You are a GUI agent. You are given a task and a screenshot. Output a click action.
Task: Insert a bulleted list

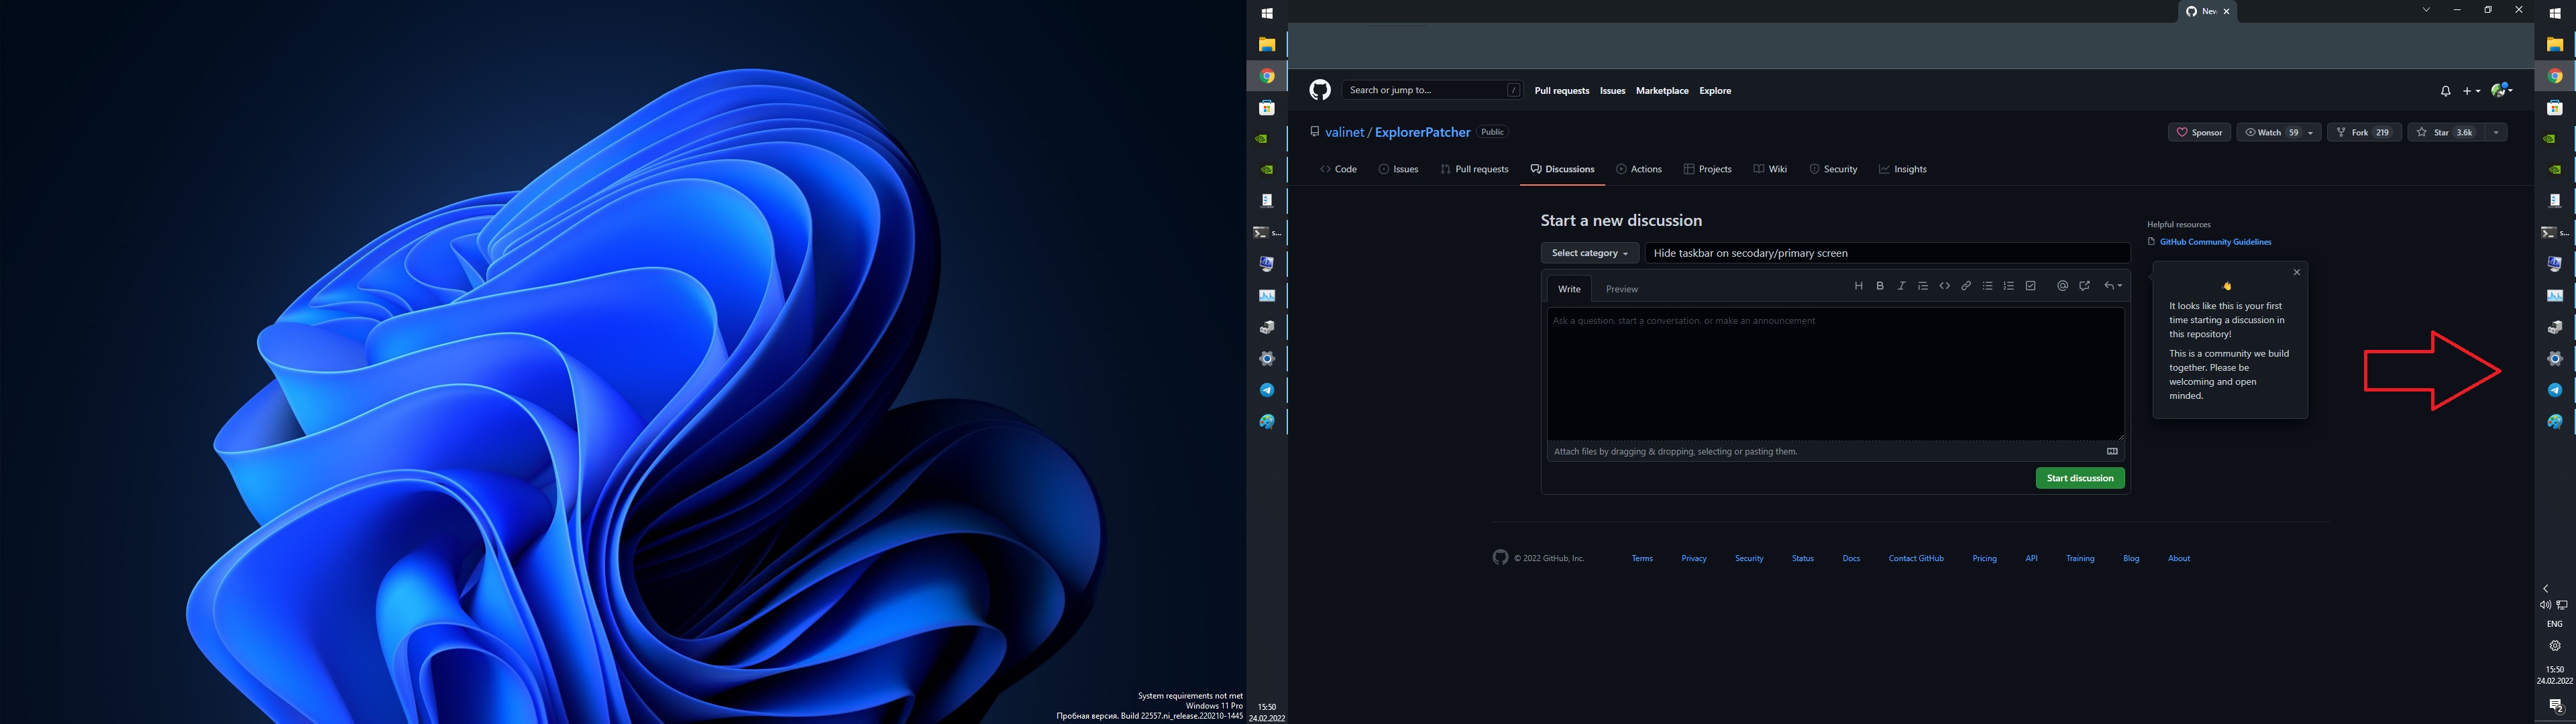[1988, 286]
